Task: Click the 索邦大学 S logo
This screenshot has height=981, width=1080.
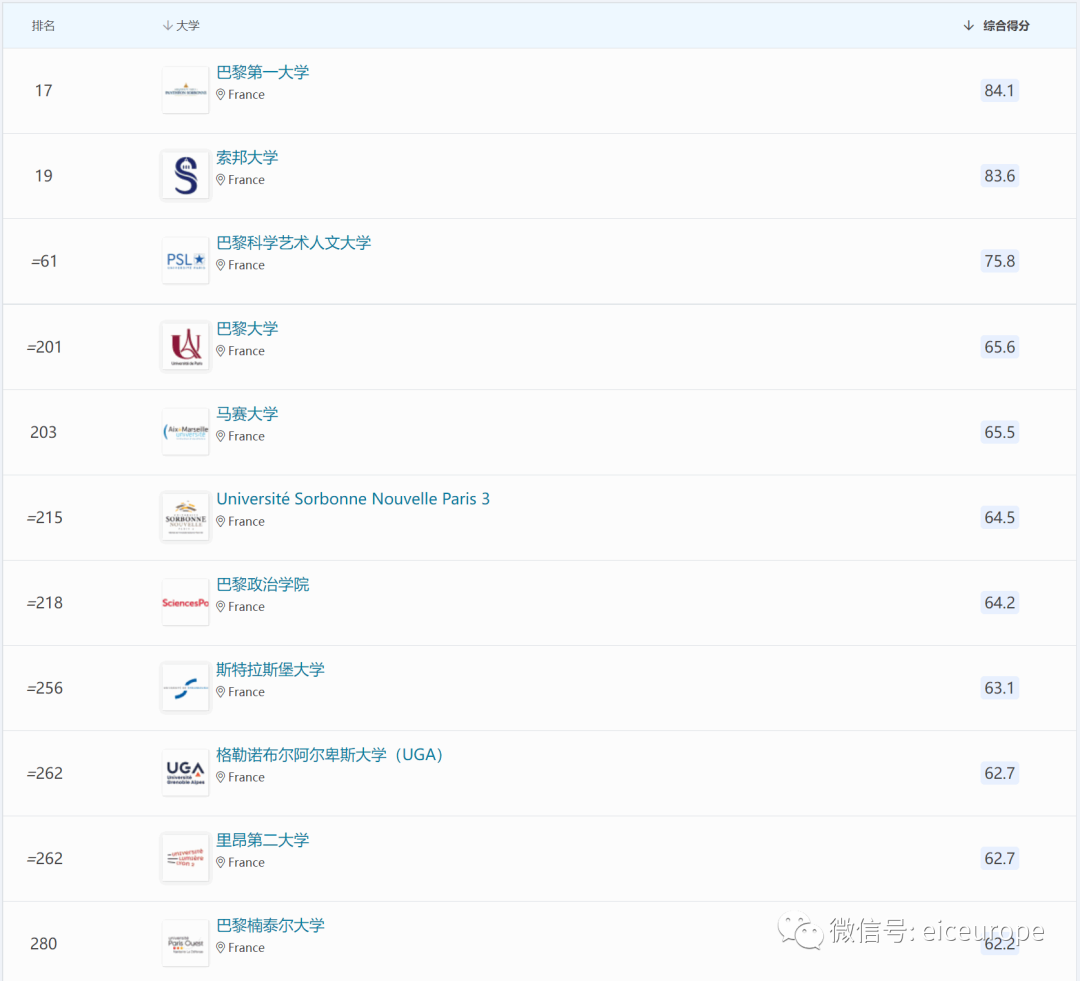Action: pos(185,176)
